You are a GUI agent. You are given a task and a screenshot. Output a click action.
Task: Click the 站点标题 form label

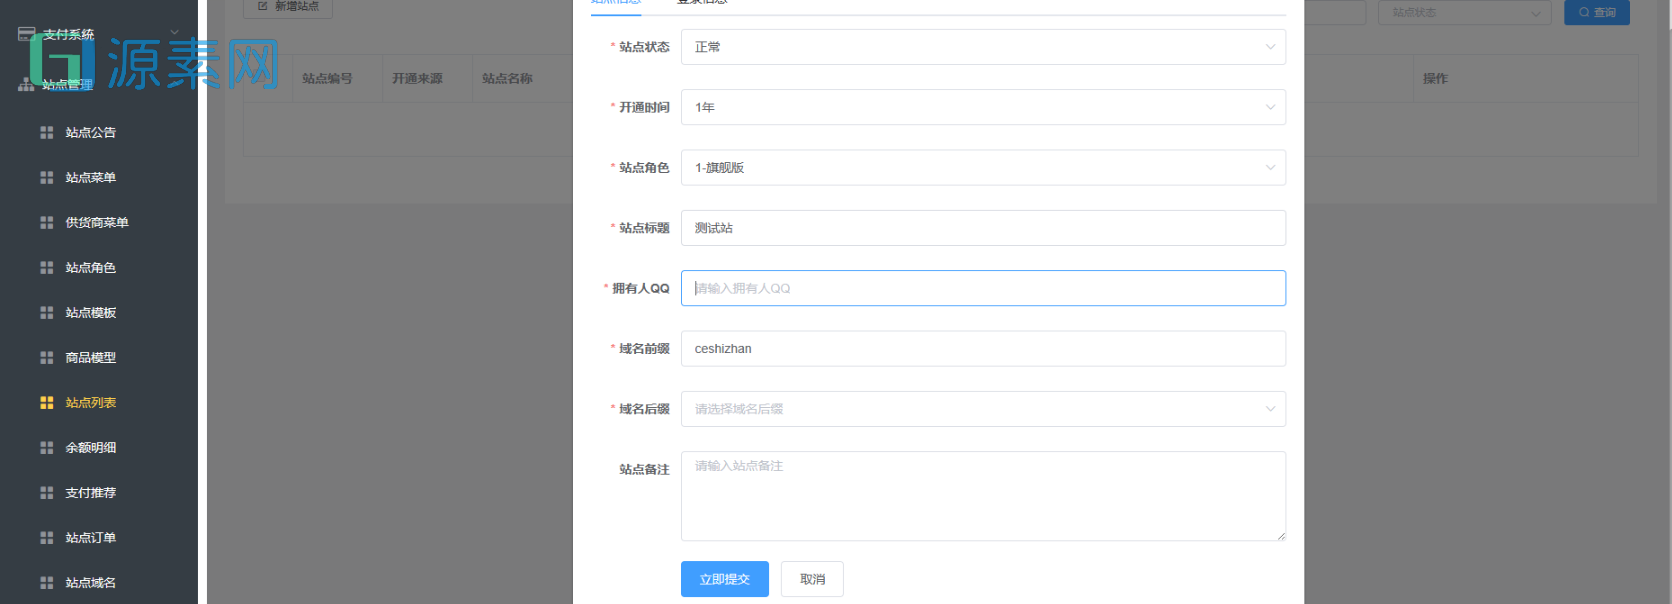(644, 228)
